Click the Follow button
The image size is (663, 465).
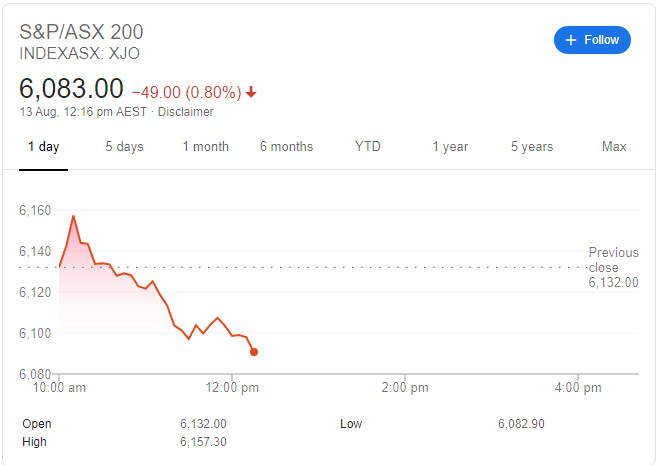[x=592, y=40]
